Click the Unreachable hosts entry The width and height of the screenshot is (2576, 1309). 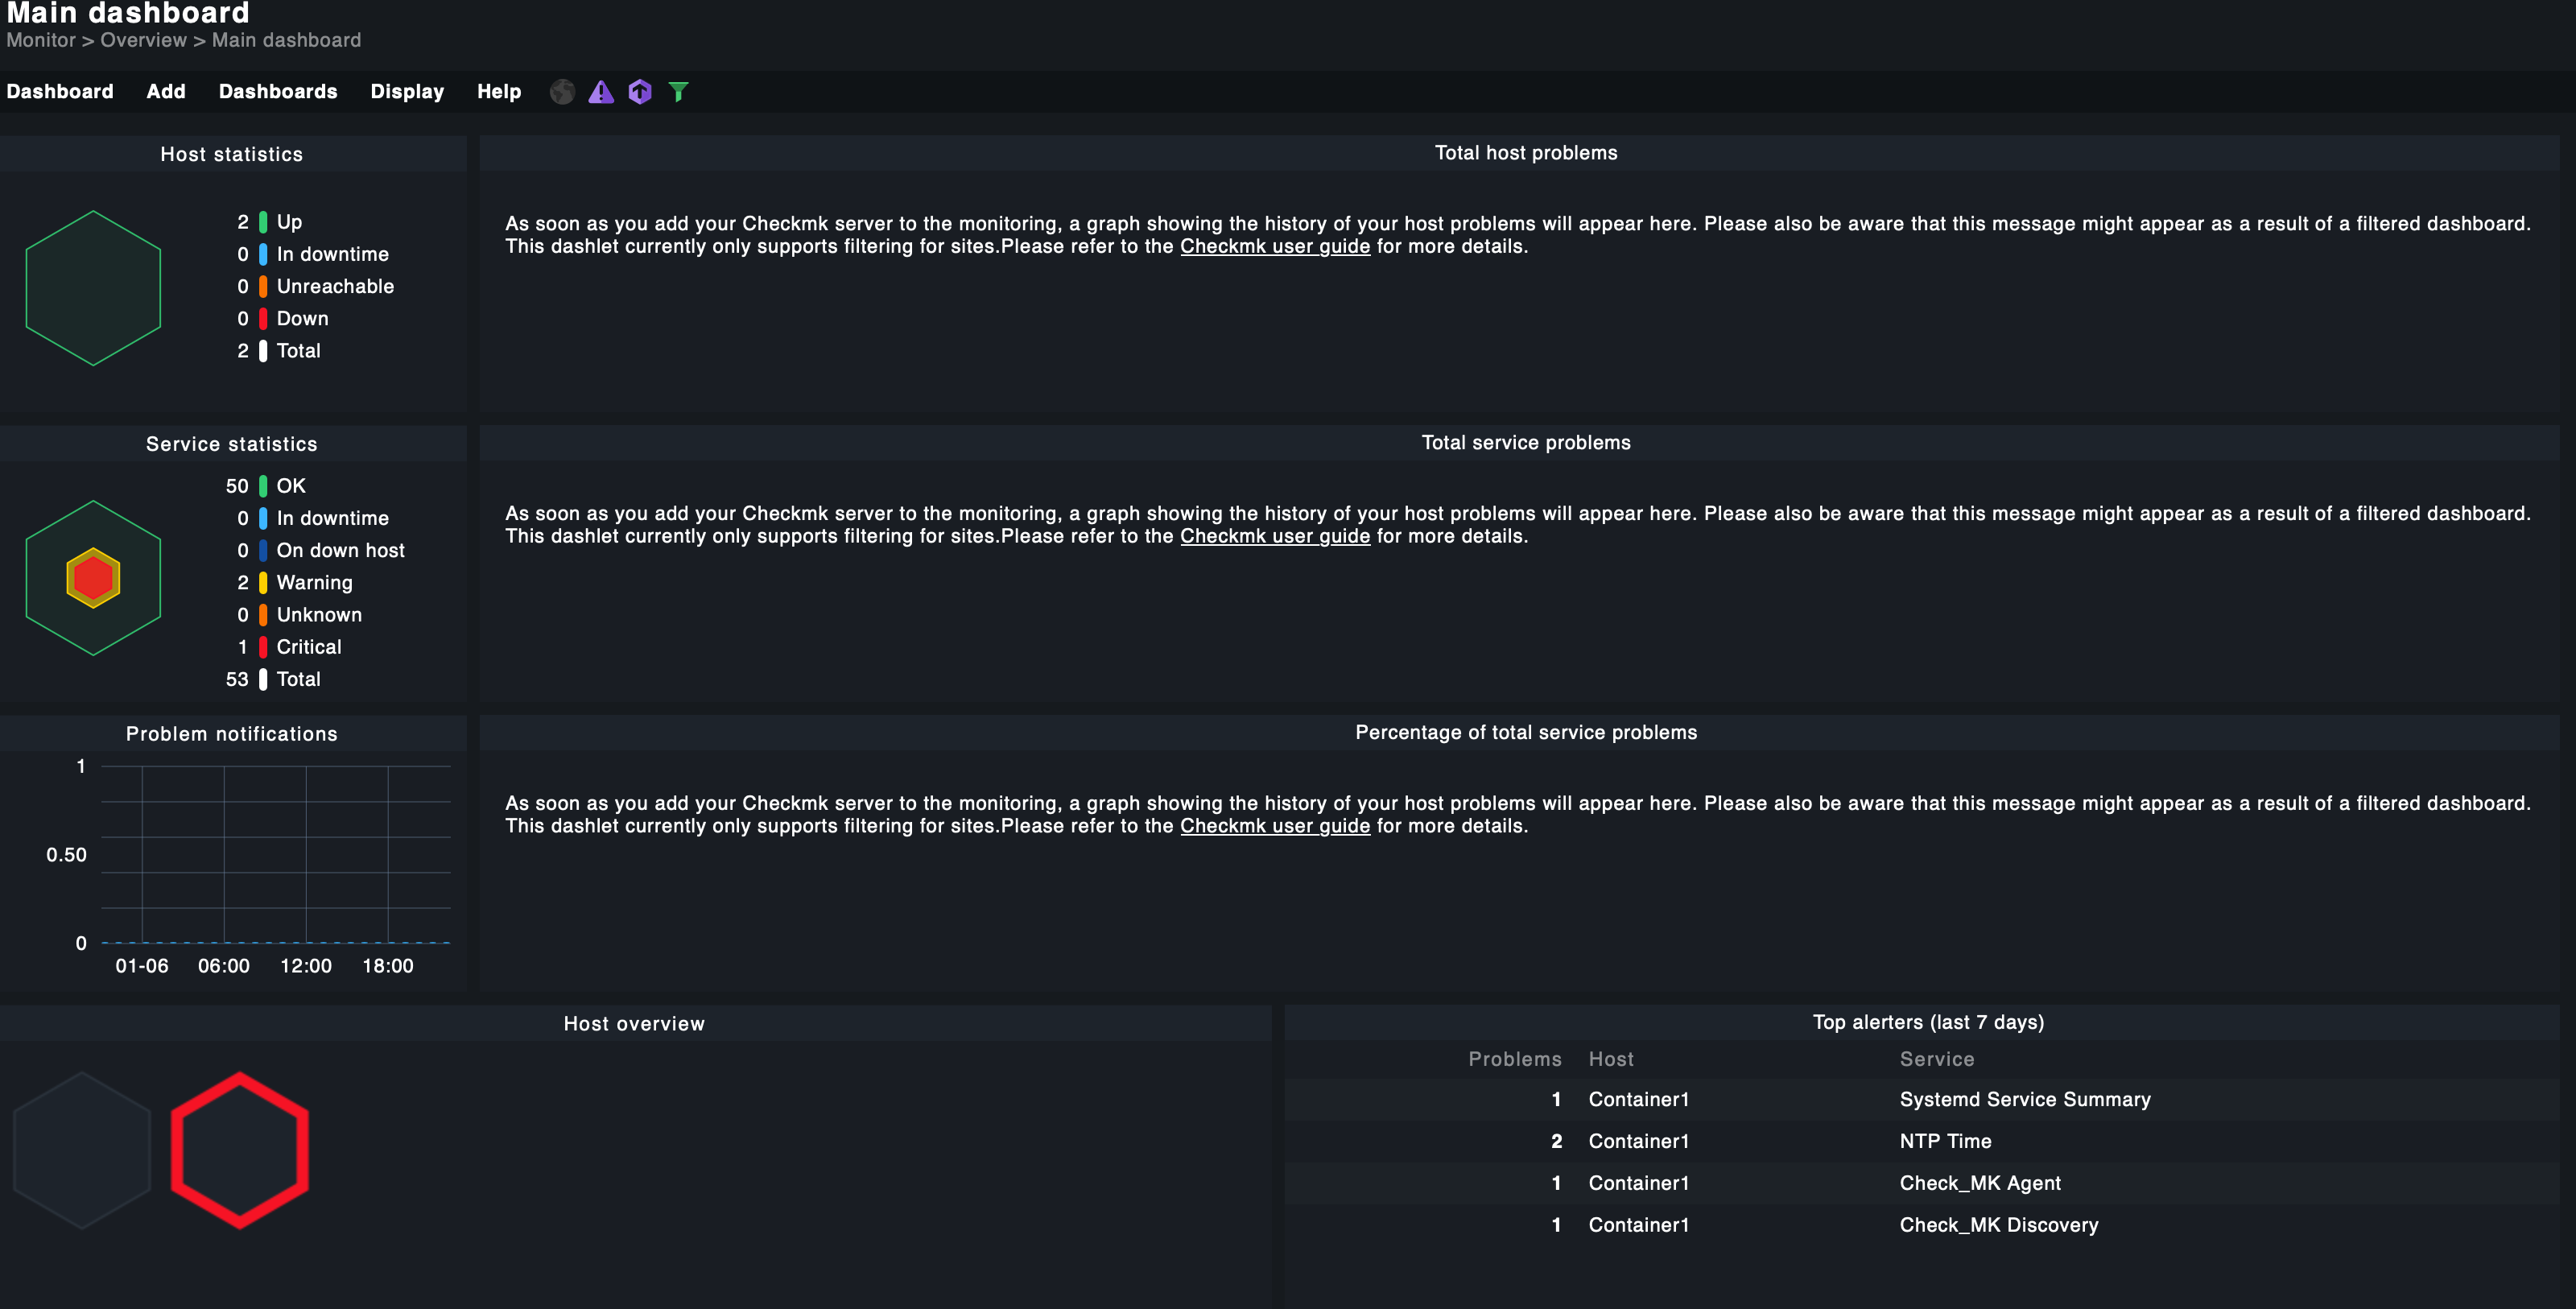315,286
